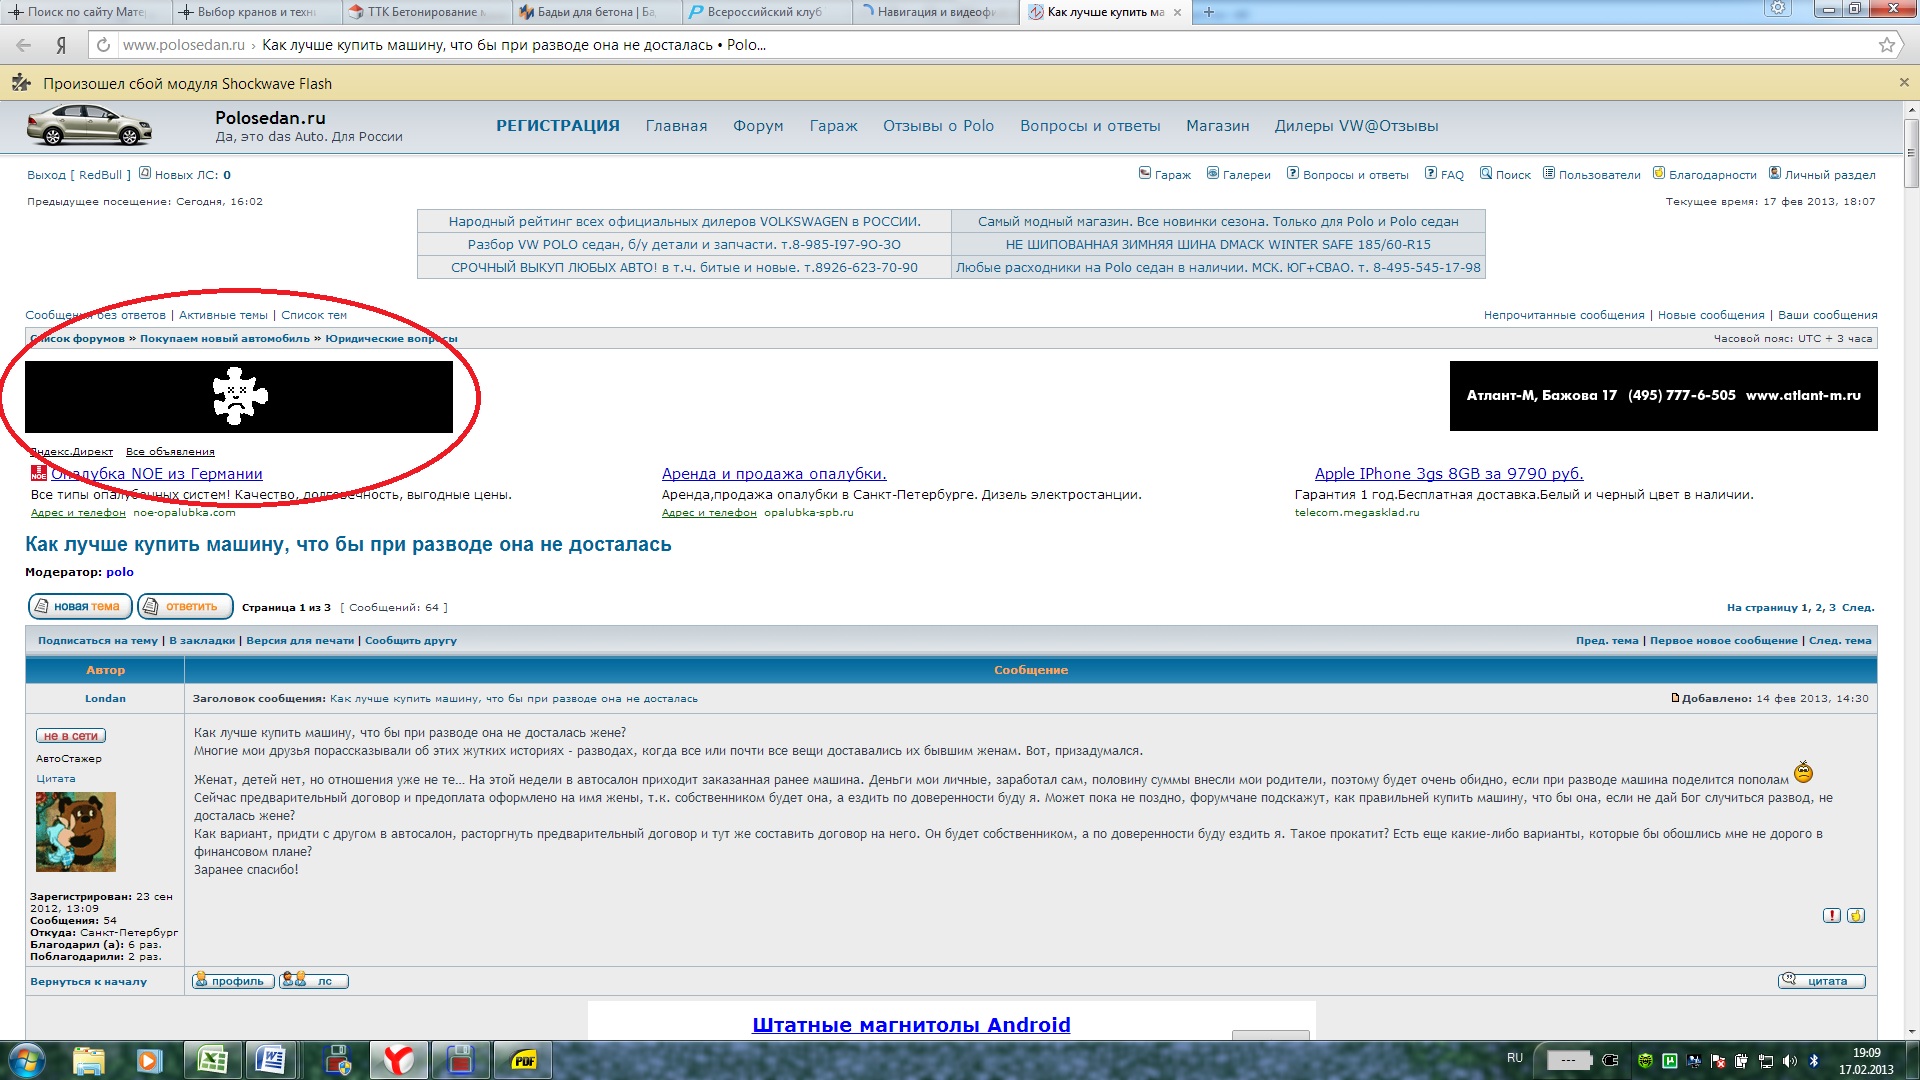Open the Форум menu item
The width and height of the screenshot is (1920, 1080).
click(x=758, y=126)
